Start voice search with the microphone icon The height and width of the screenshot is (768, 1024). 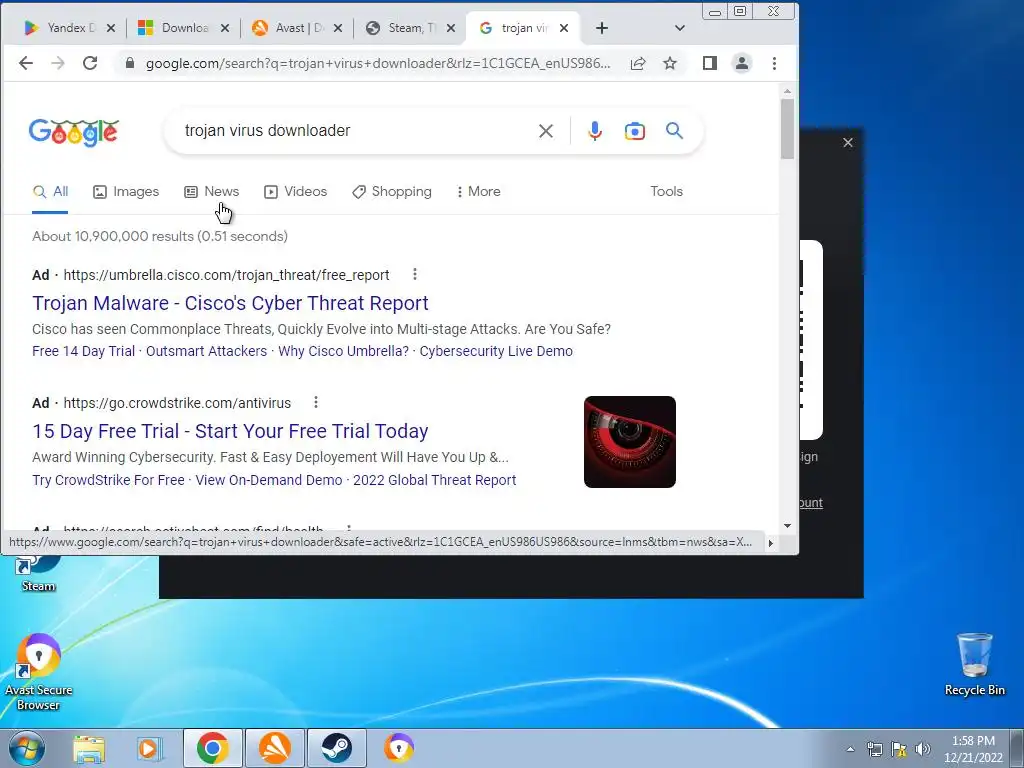click(594, 131)
